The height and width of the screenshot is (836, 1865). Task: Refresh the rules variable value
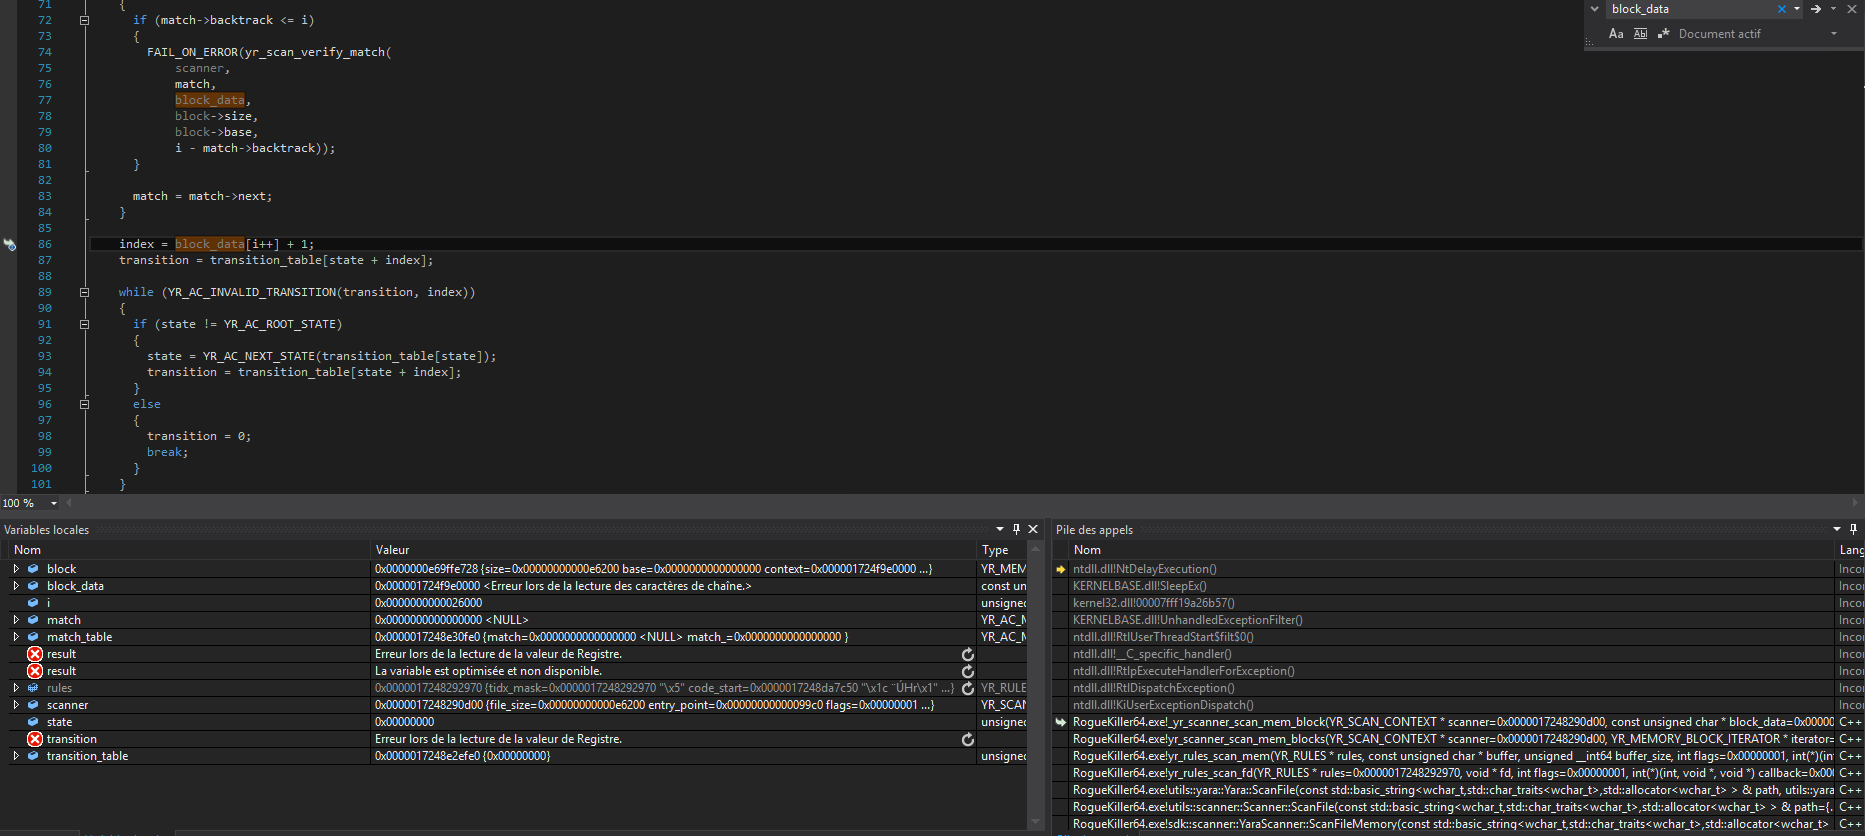pos(968,688)
